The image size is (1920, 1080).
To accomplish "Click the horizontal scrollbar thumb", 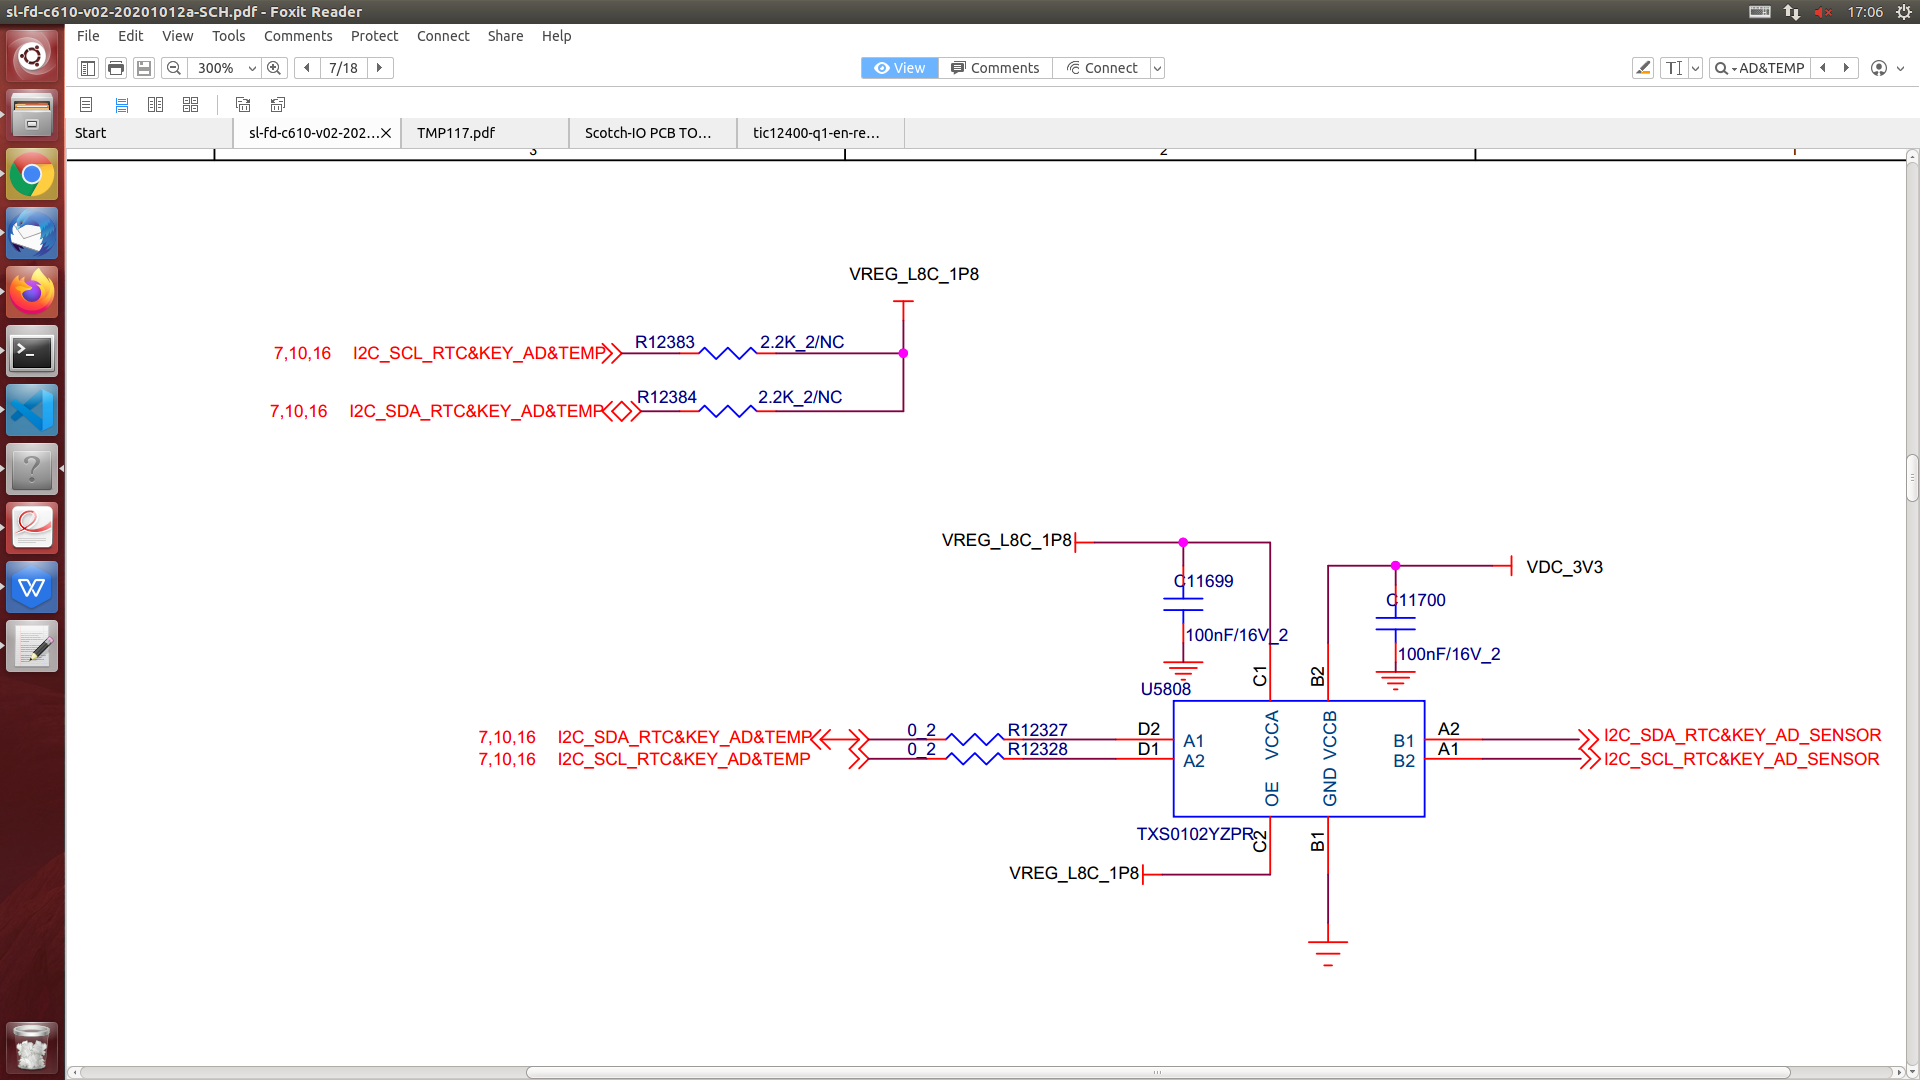I will click(1157, 1072).
